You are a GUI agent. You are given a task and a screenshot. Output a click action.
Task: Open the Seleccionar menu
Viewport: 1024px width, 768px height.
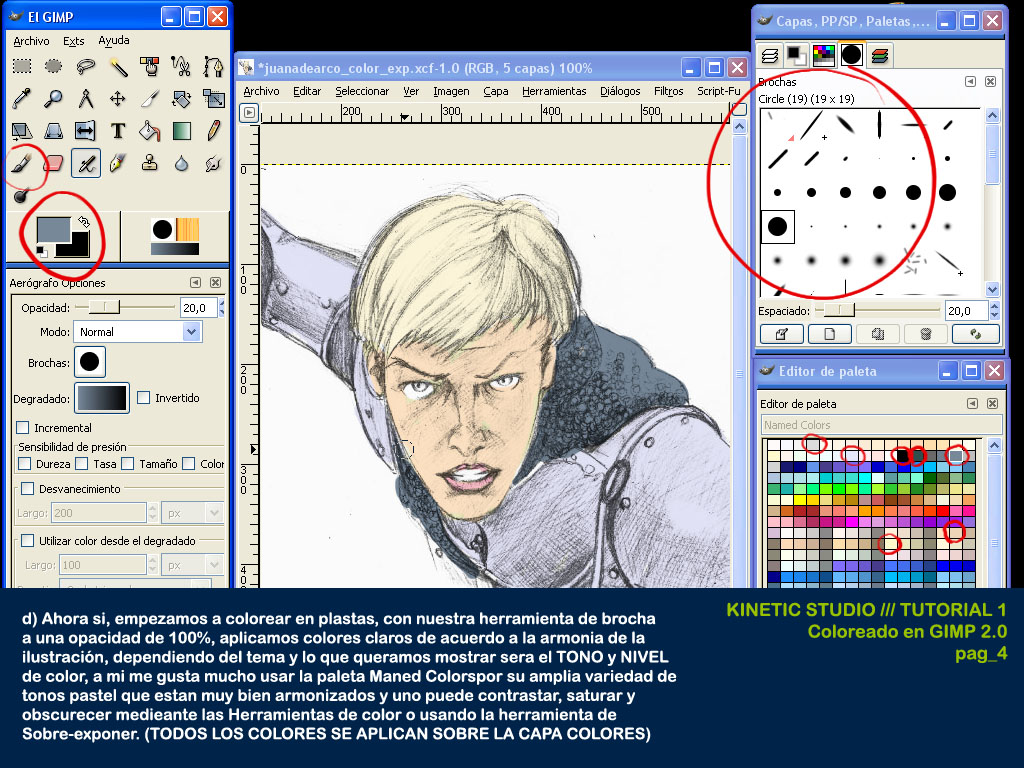click(x=362, y=91)
